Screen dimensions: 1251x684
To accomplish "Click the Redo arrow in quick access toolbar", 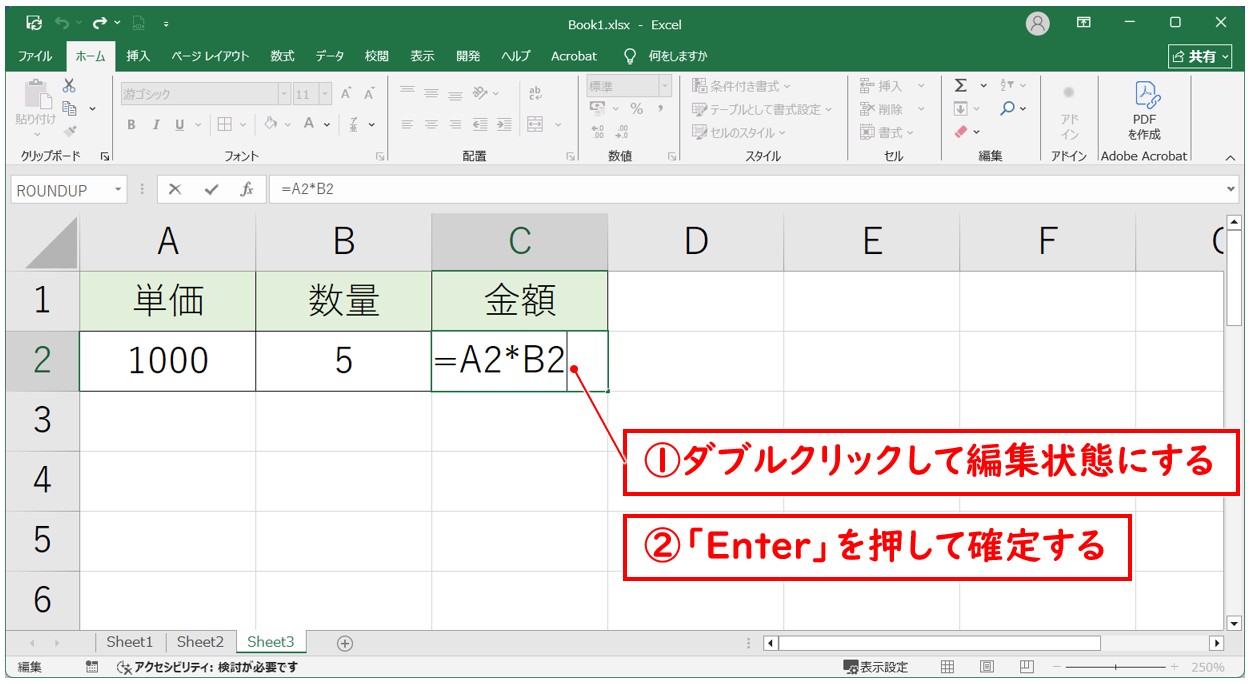I will tap(99, 22).
